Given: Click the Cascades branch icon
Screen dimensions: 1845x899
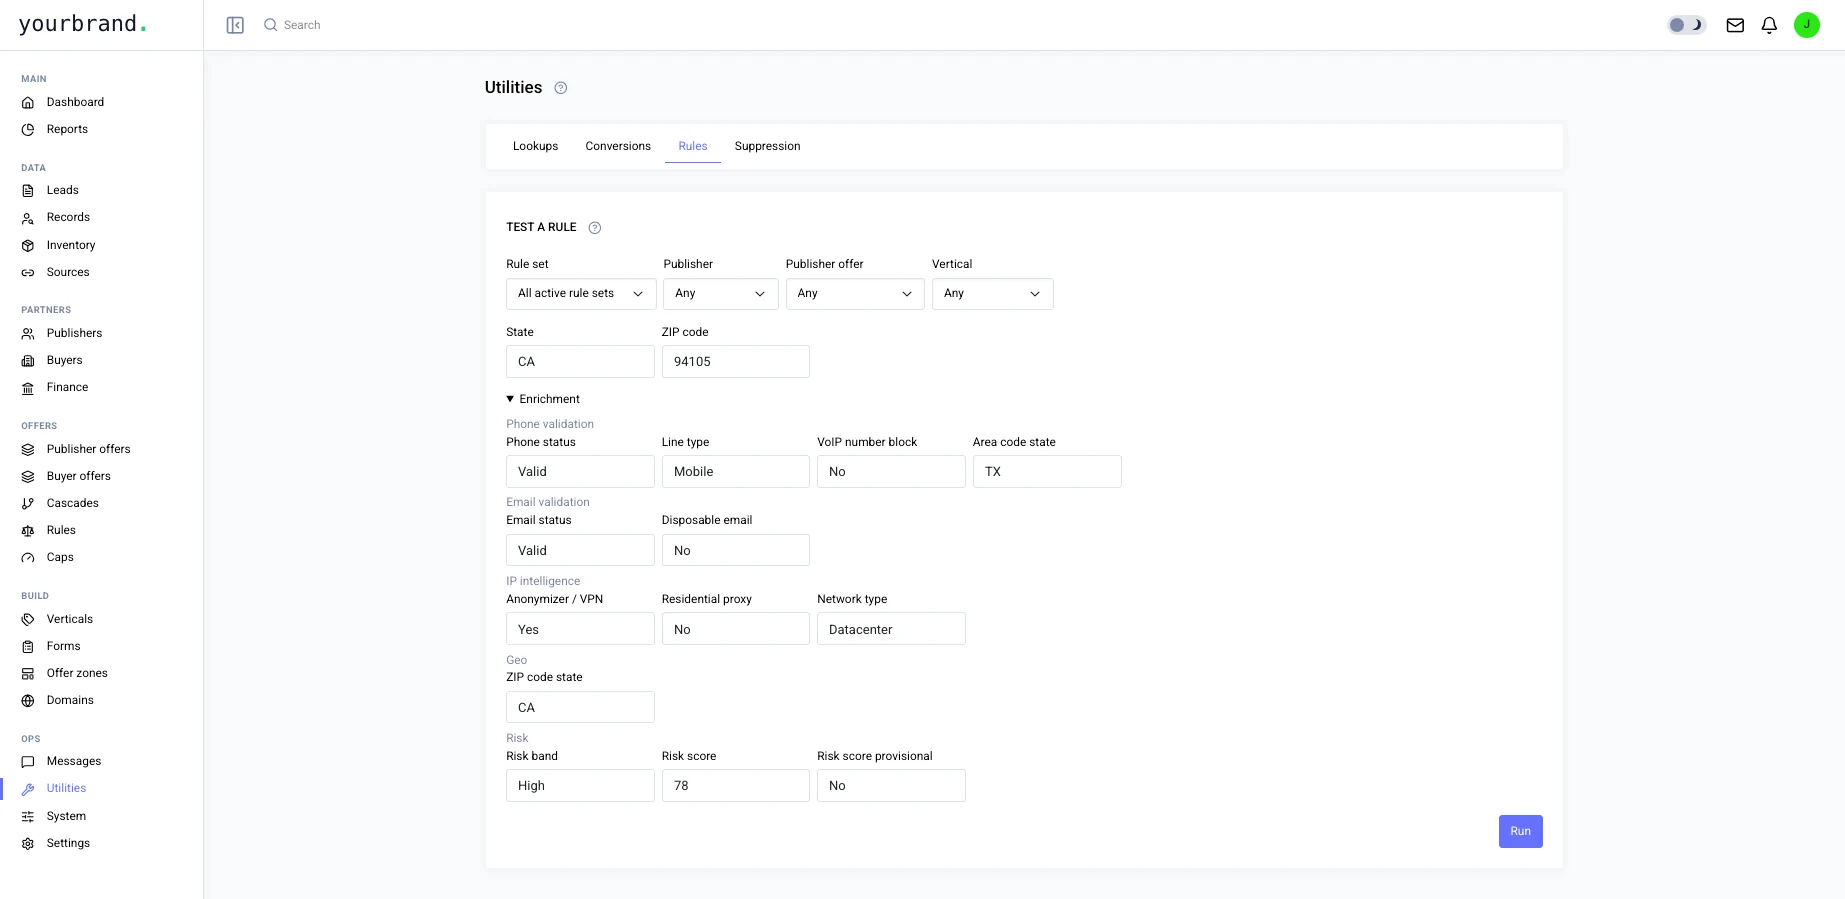Looking at the screenshot, I should pyautogui.click(x=28, y=503).
